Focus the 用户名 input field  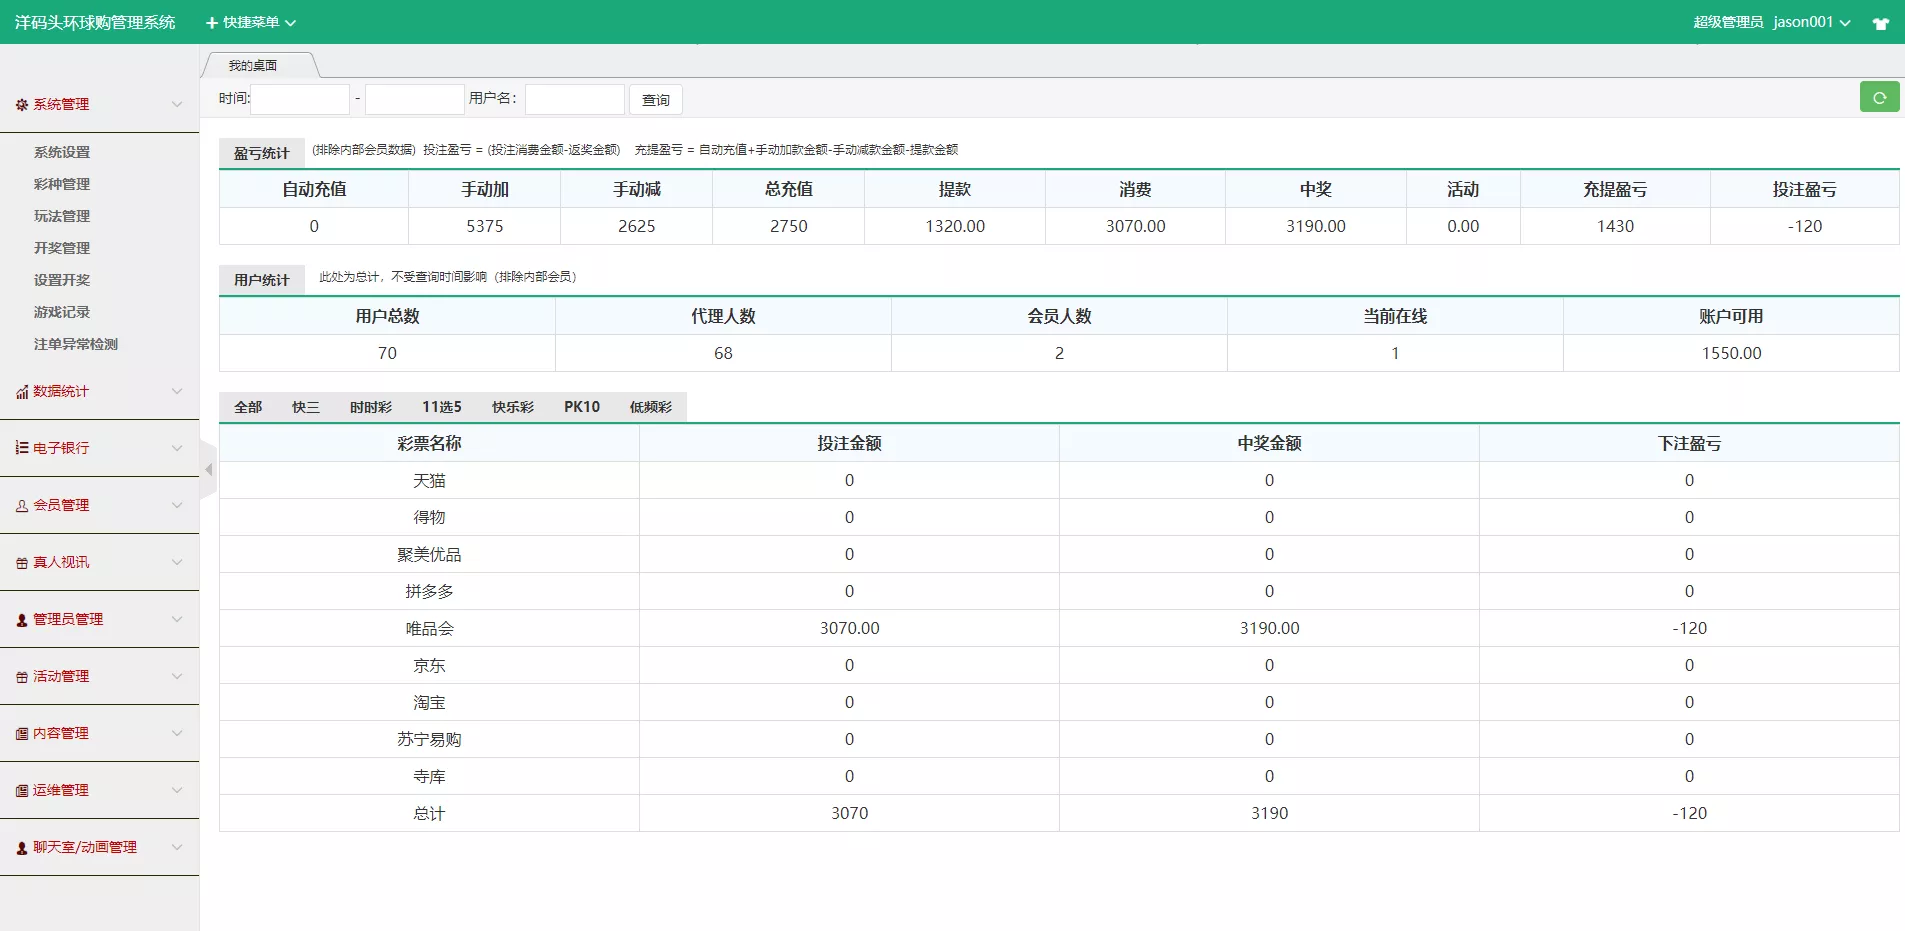574,99
